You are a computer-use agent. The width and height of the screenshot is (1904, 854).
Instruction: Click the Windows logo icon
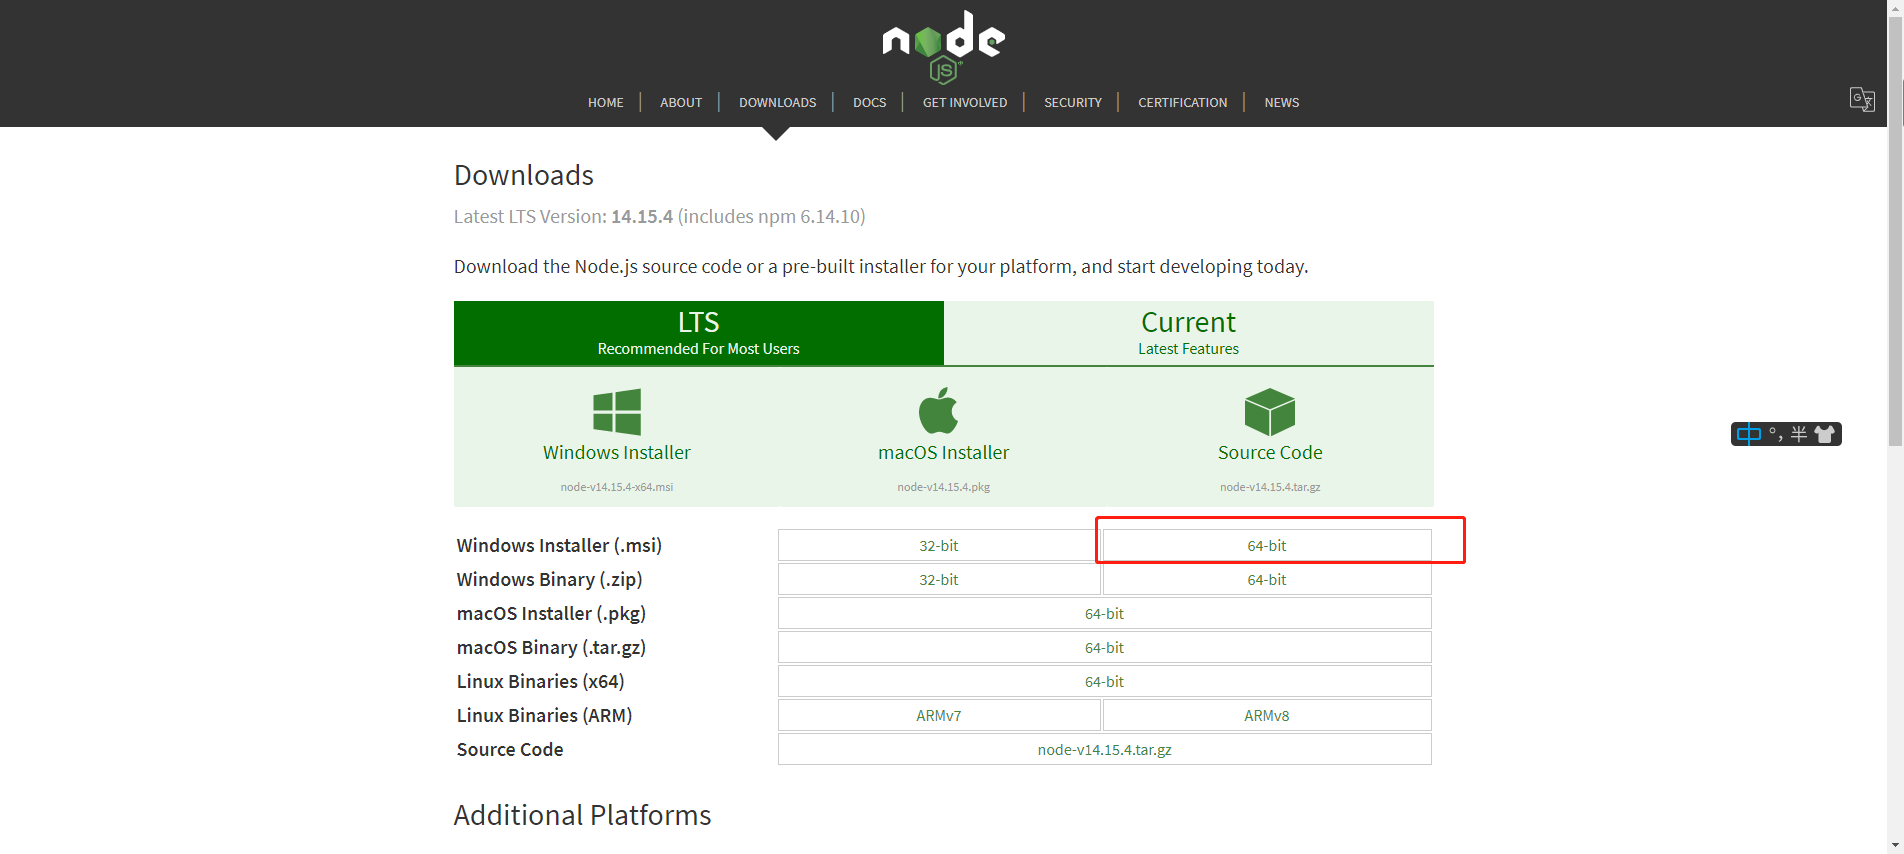click(x=617, y=412)
